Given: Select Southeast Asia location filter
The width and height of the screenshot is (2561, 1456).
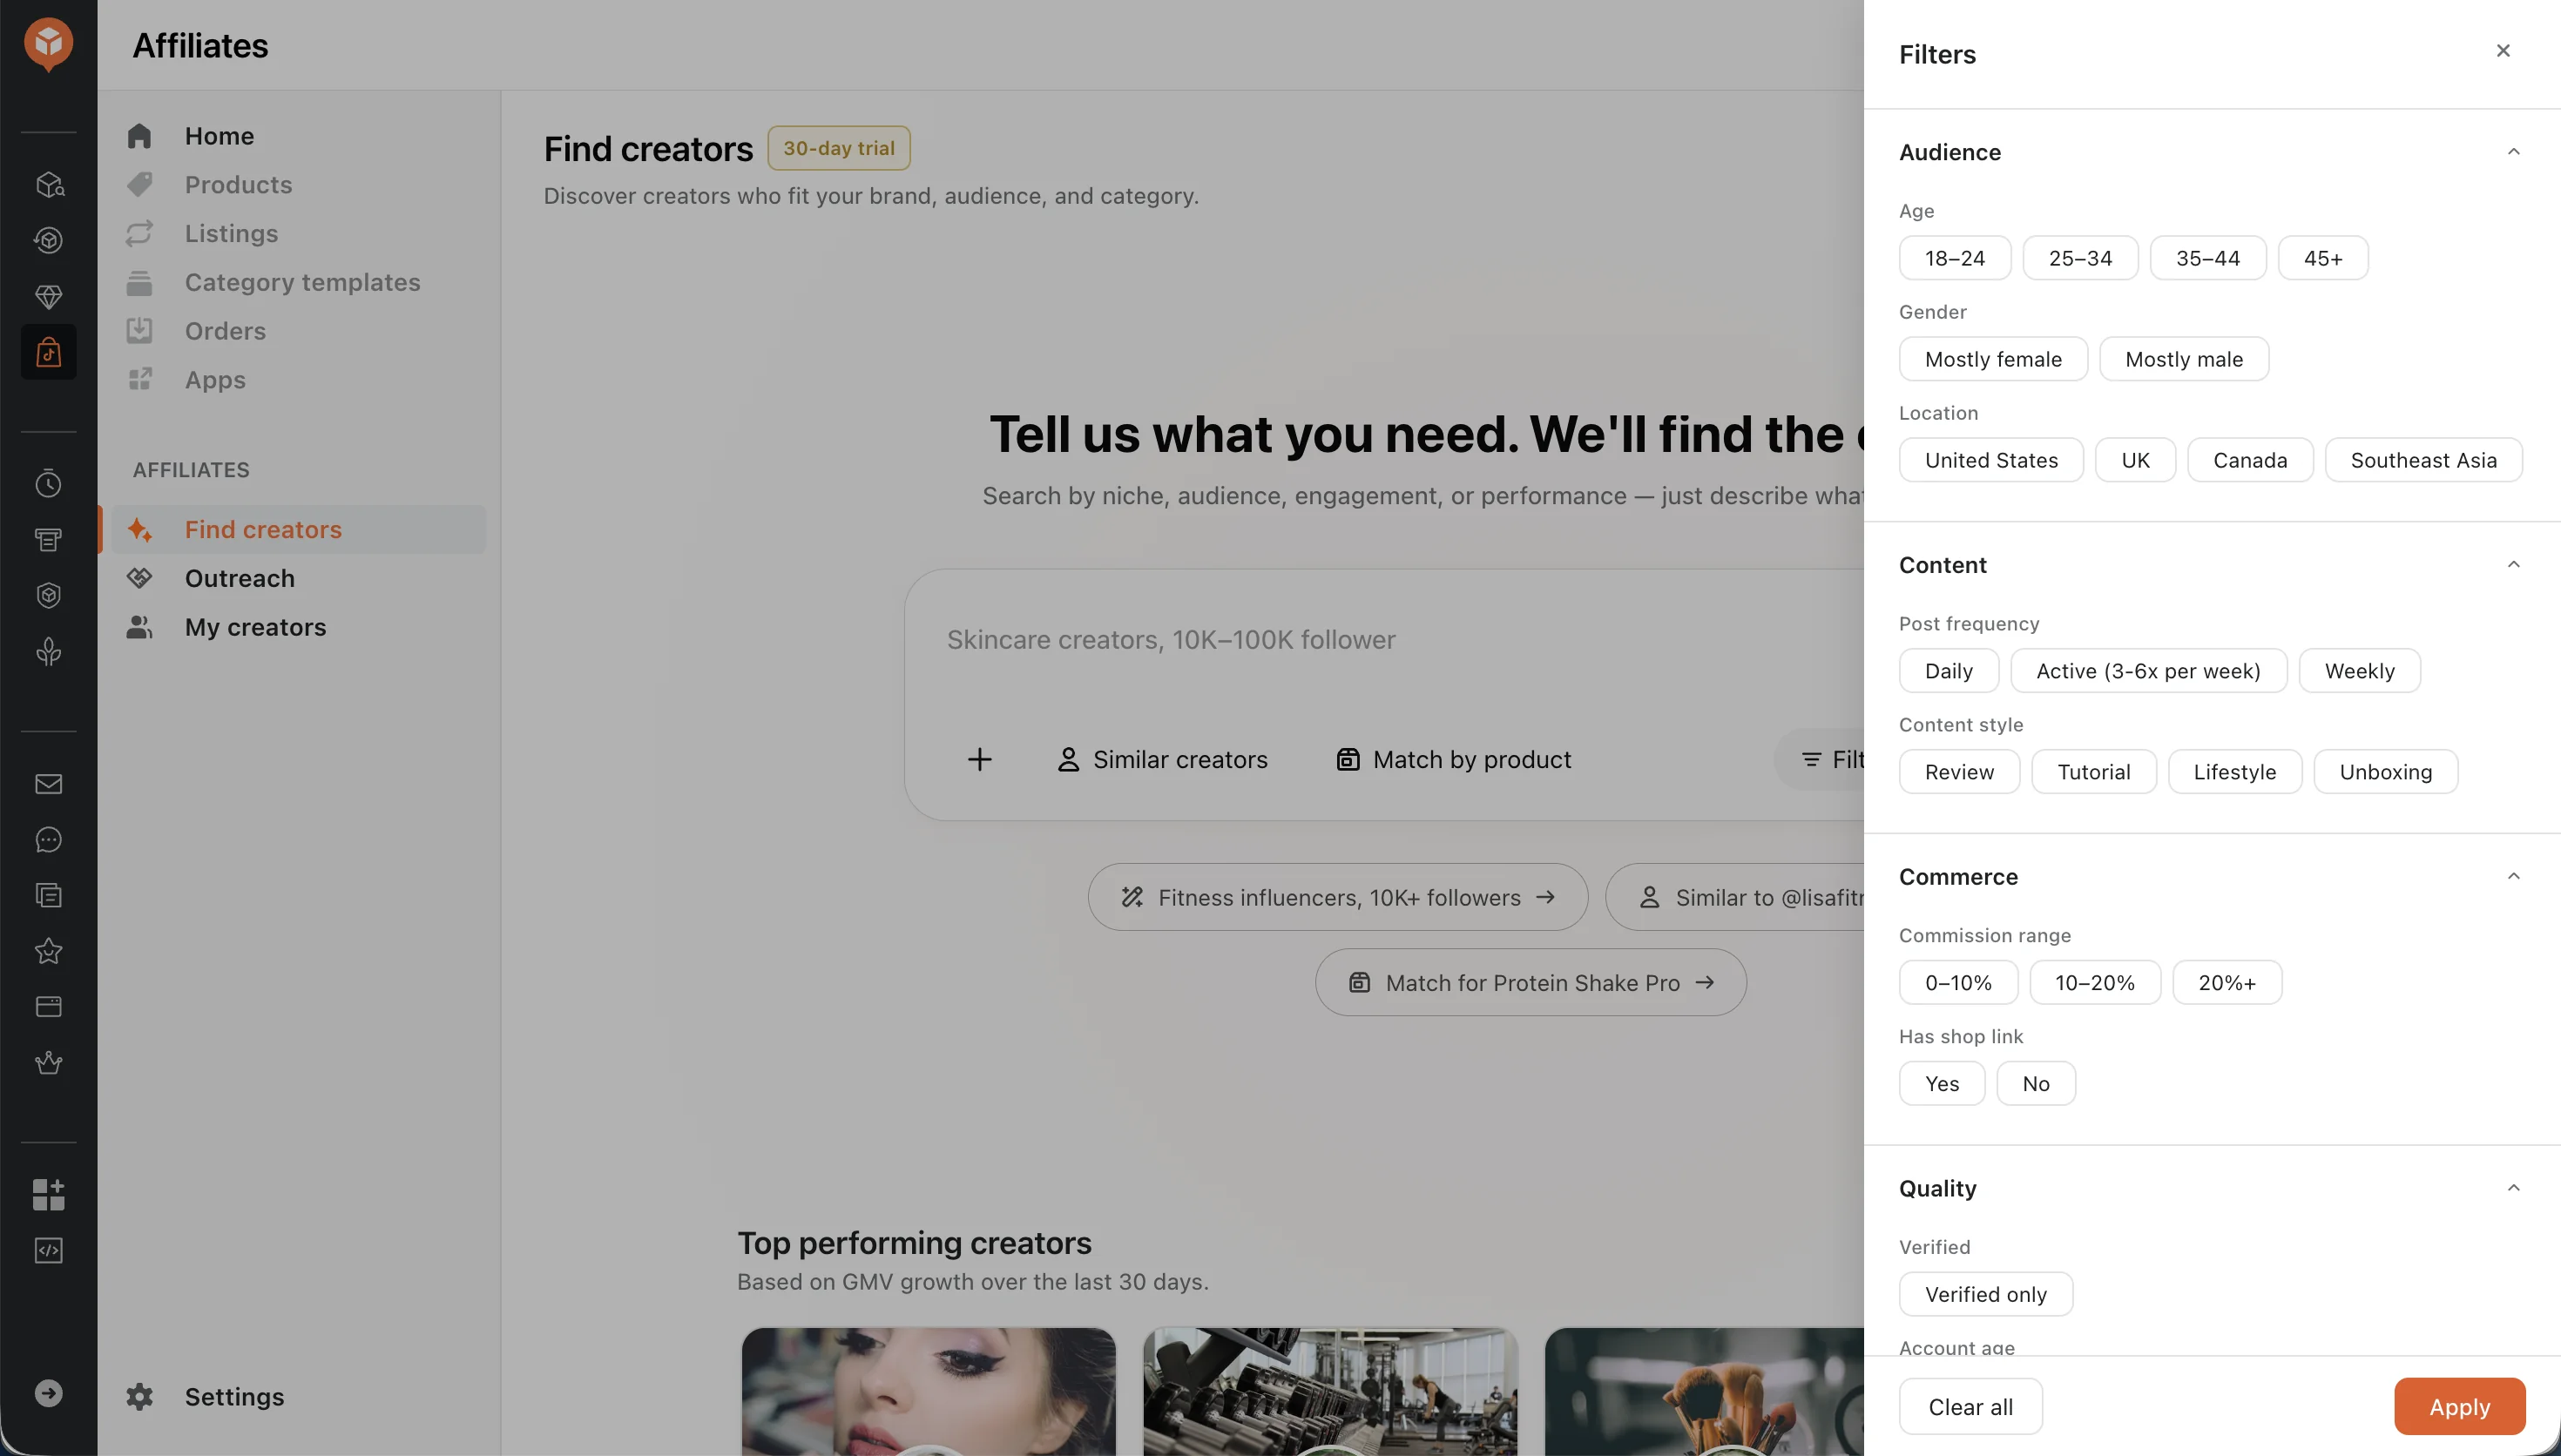Looking at the screenshot, I should [2423, 460].
